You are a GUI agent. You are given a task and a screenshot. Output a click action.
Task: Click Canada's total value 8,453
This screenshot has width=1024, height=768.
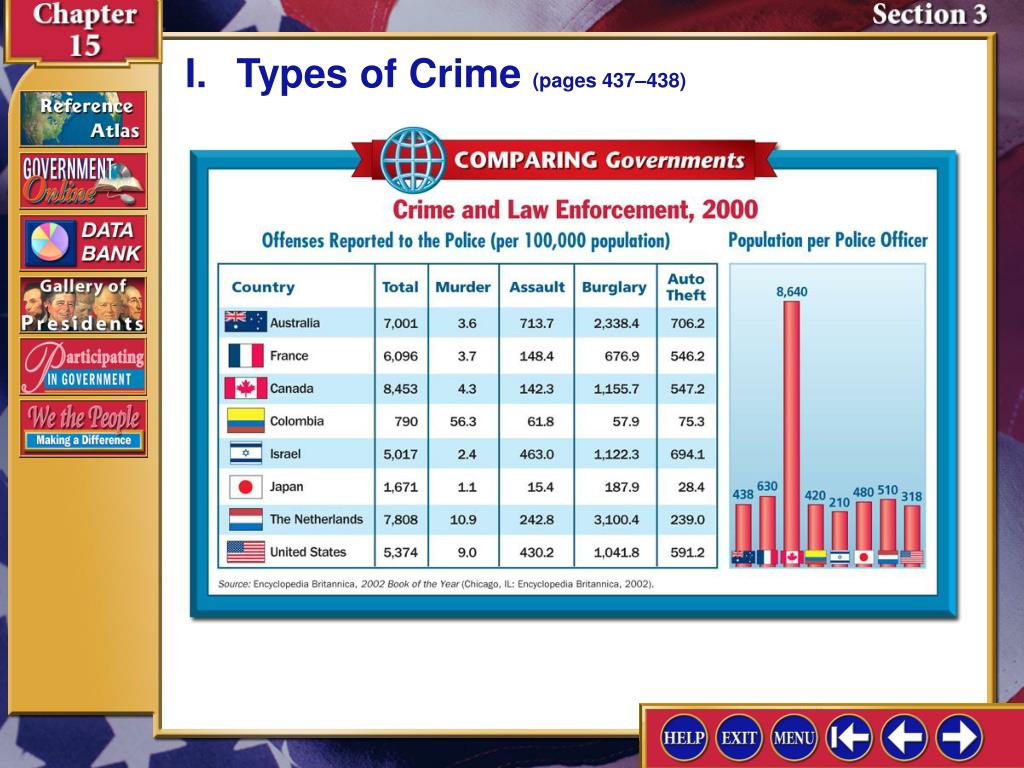click(400, 389)
